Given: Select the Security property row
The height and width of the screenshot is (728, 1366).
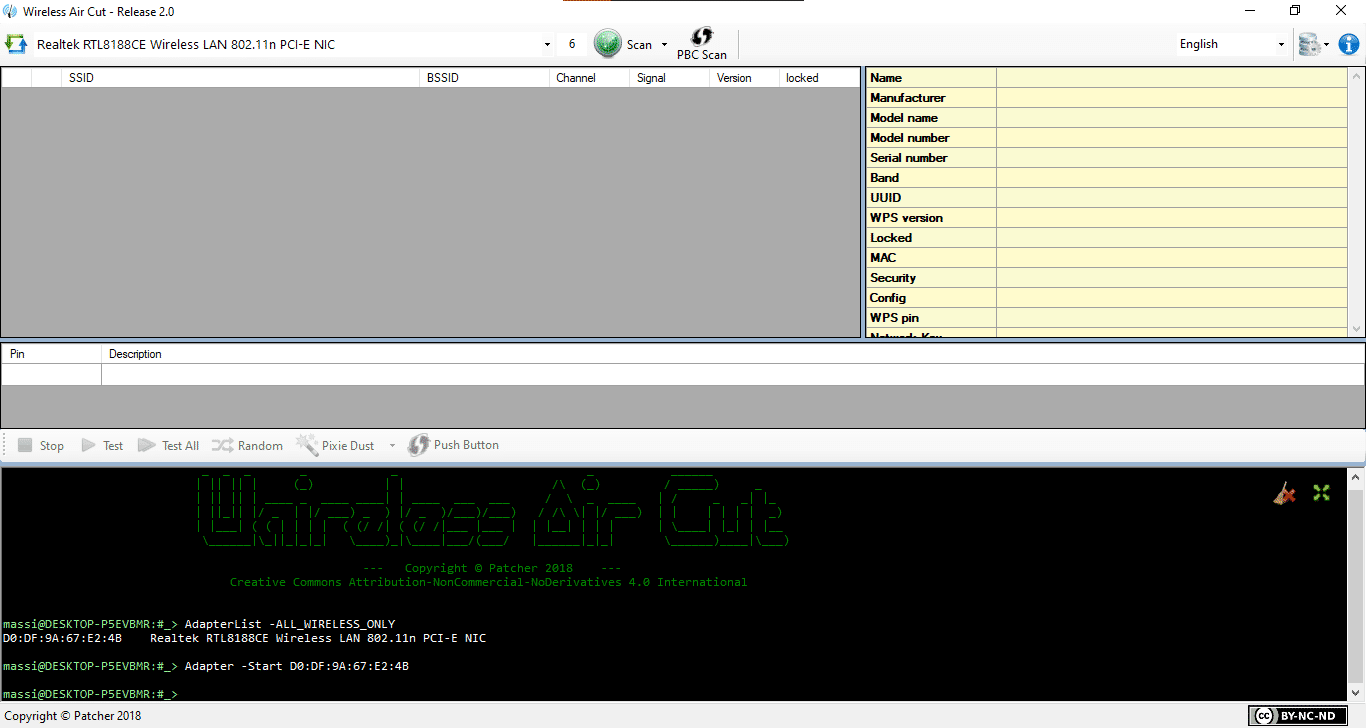Looking at the screenshot, I should pos(1107,278).
